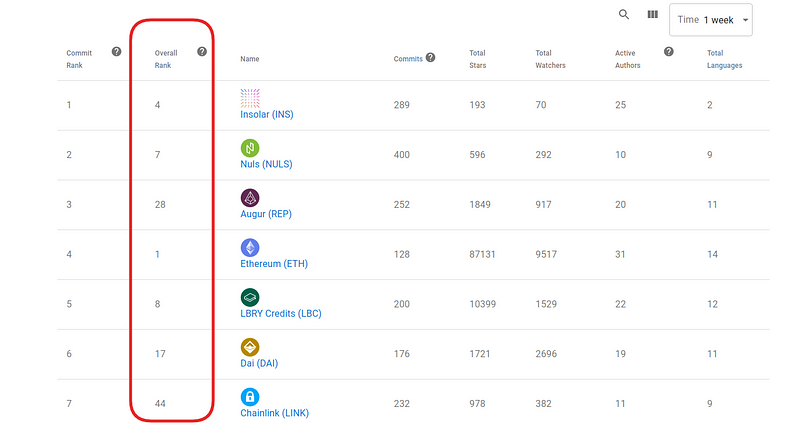
Task: Open the view columns icon
Action: (653, 14)
